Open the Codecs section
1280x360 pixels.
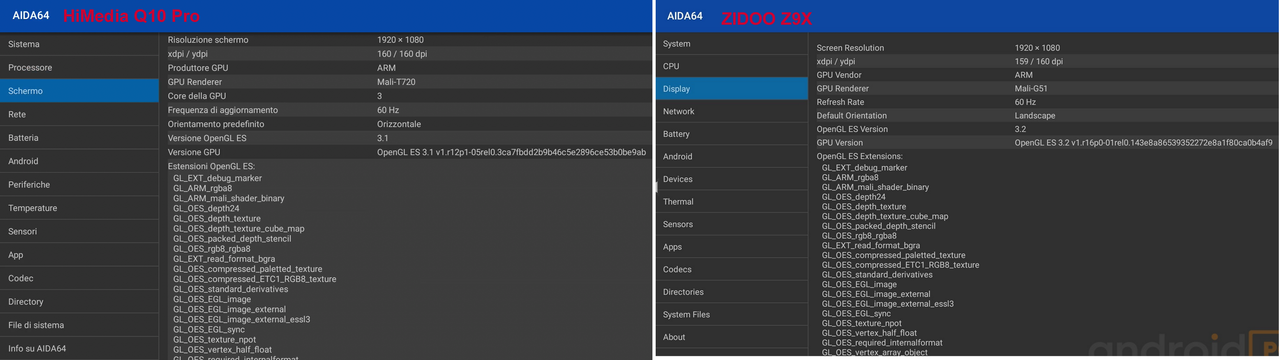coord(732,269)
